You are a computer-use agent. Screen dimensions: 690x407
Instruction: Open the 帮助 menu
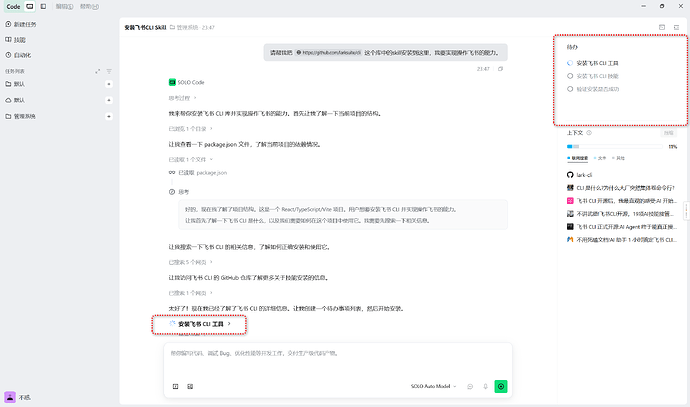tap(89, 7)
